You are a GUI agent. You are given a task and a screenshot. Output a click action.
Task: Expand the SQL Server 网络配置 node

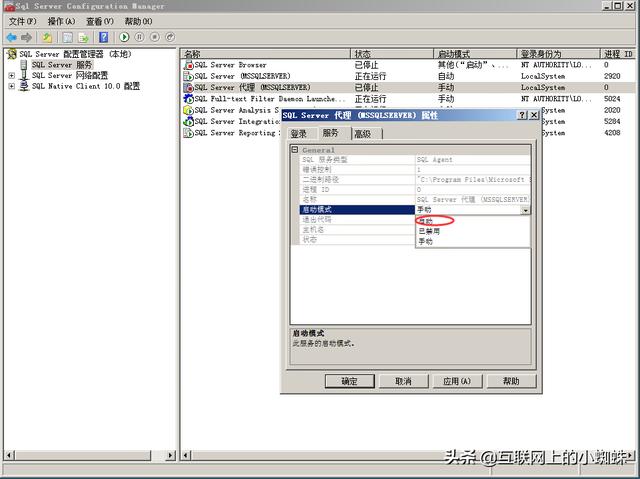(x=11, y=75)
